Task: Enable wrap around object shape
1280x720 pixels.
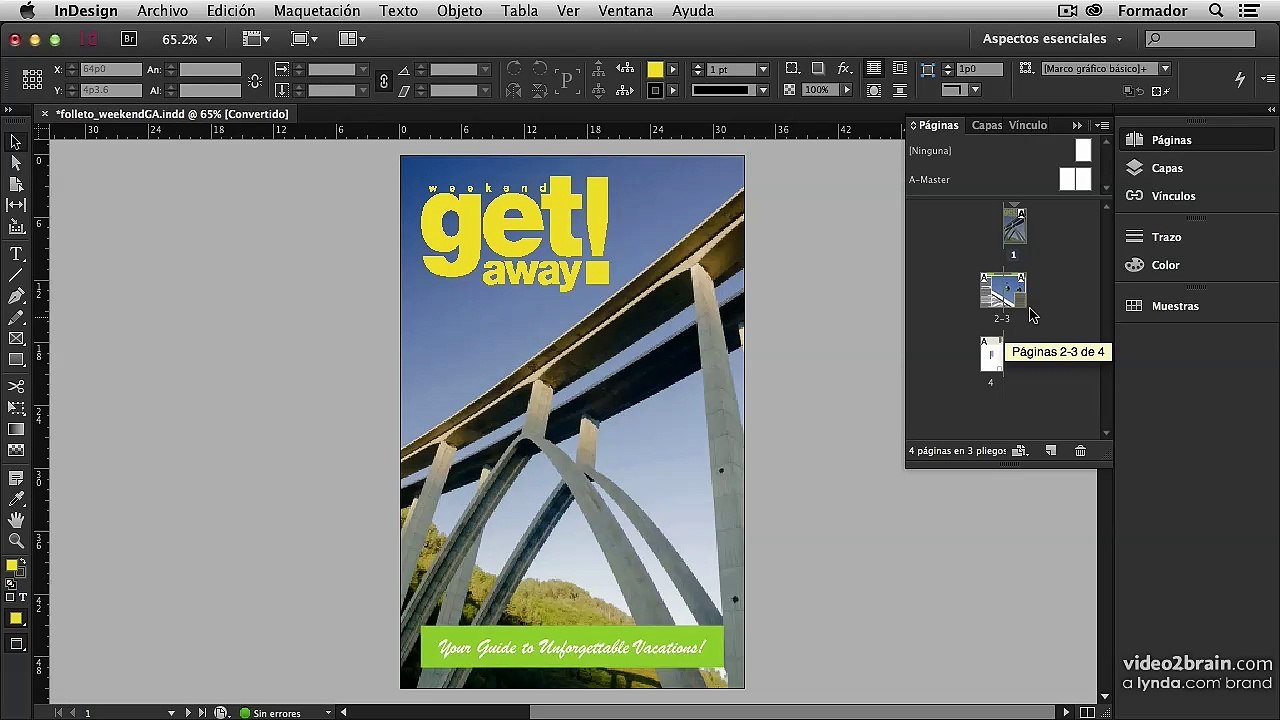Action: pyautogui.click(x=874, y=90)
